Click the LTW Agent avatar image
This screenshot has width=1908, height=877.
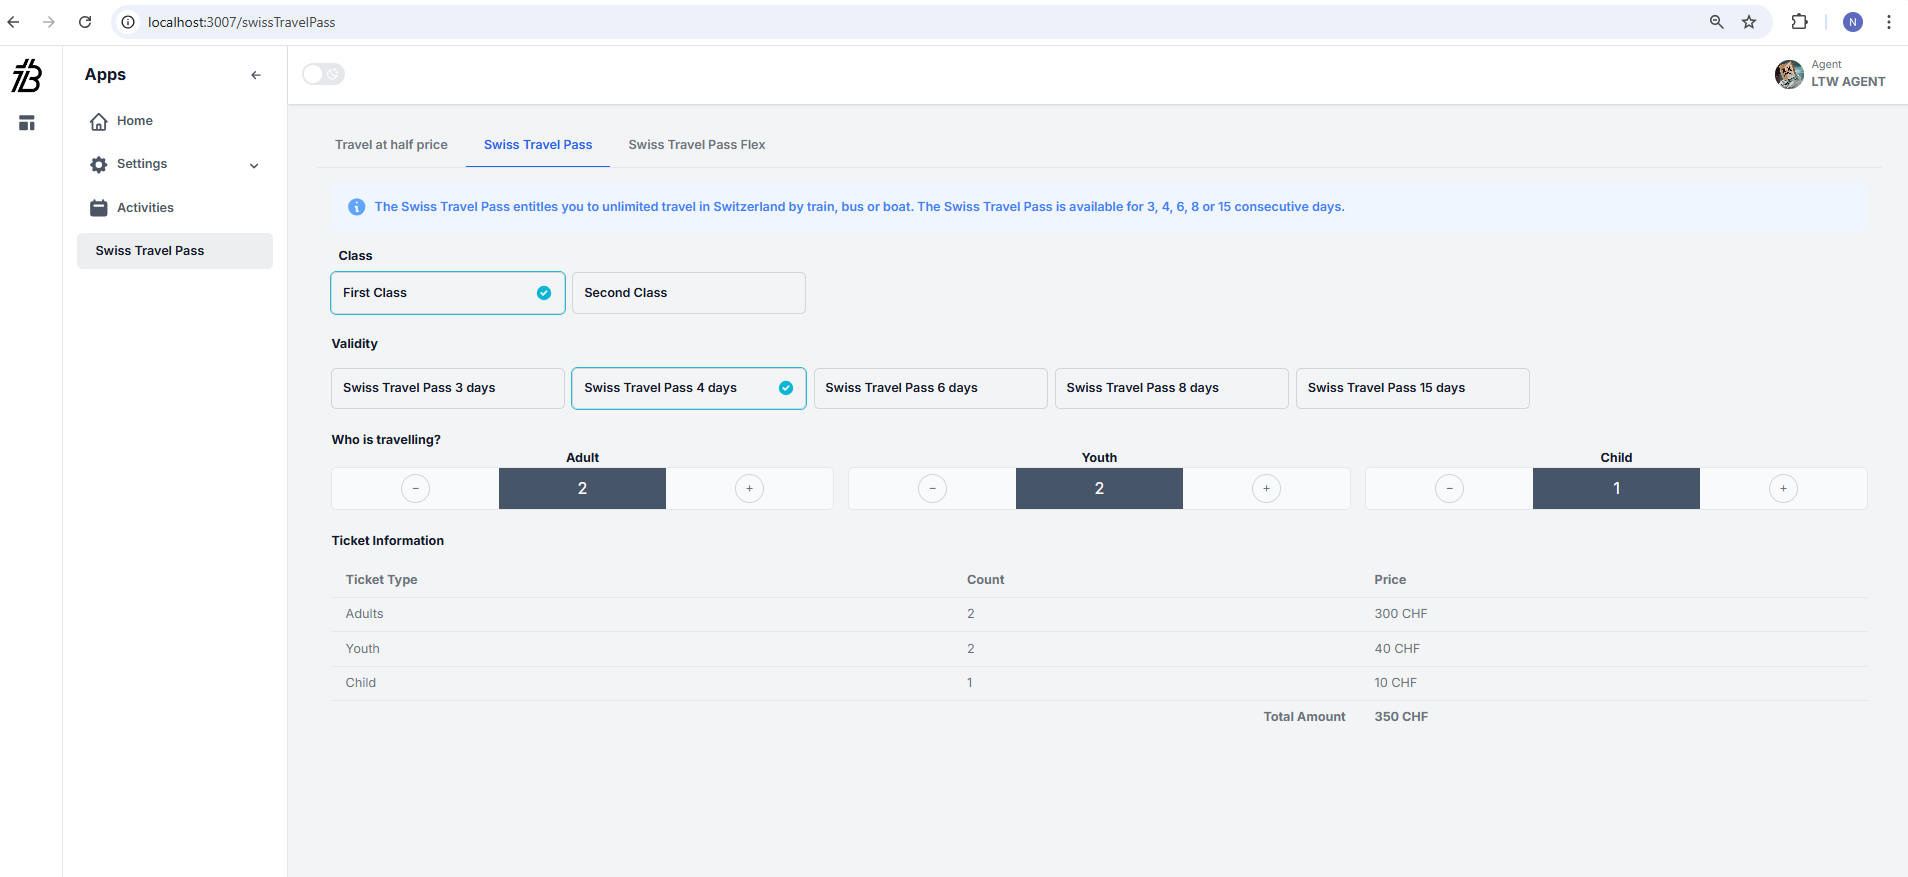[x=1789, y=74]
